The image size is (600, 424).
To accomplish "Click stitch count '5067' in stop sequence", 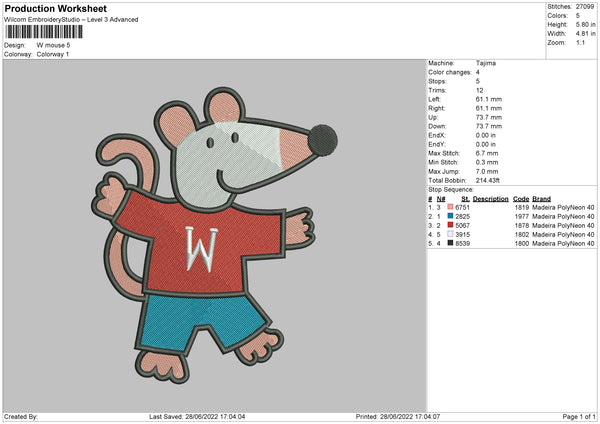I will pos(462,225).
